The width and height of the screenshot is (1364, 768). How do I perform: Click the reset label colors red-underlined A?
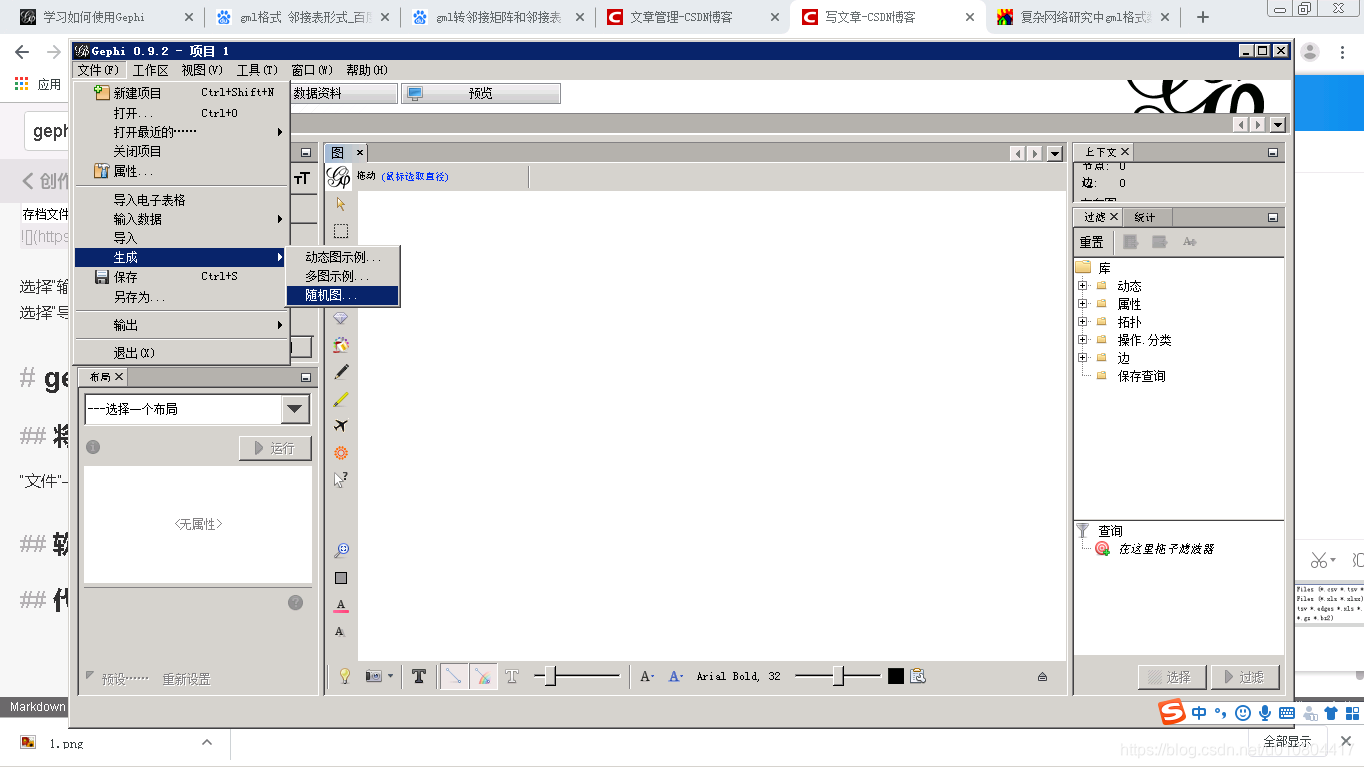click(341, 605)
